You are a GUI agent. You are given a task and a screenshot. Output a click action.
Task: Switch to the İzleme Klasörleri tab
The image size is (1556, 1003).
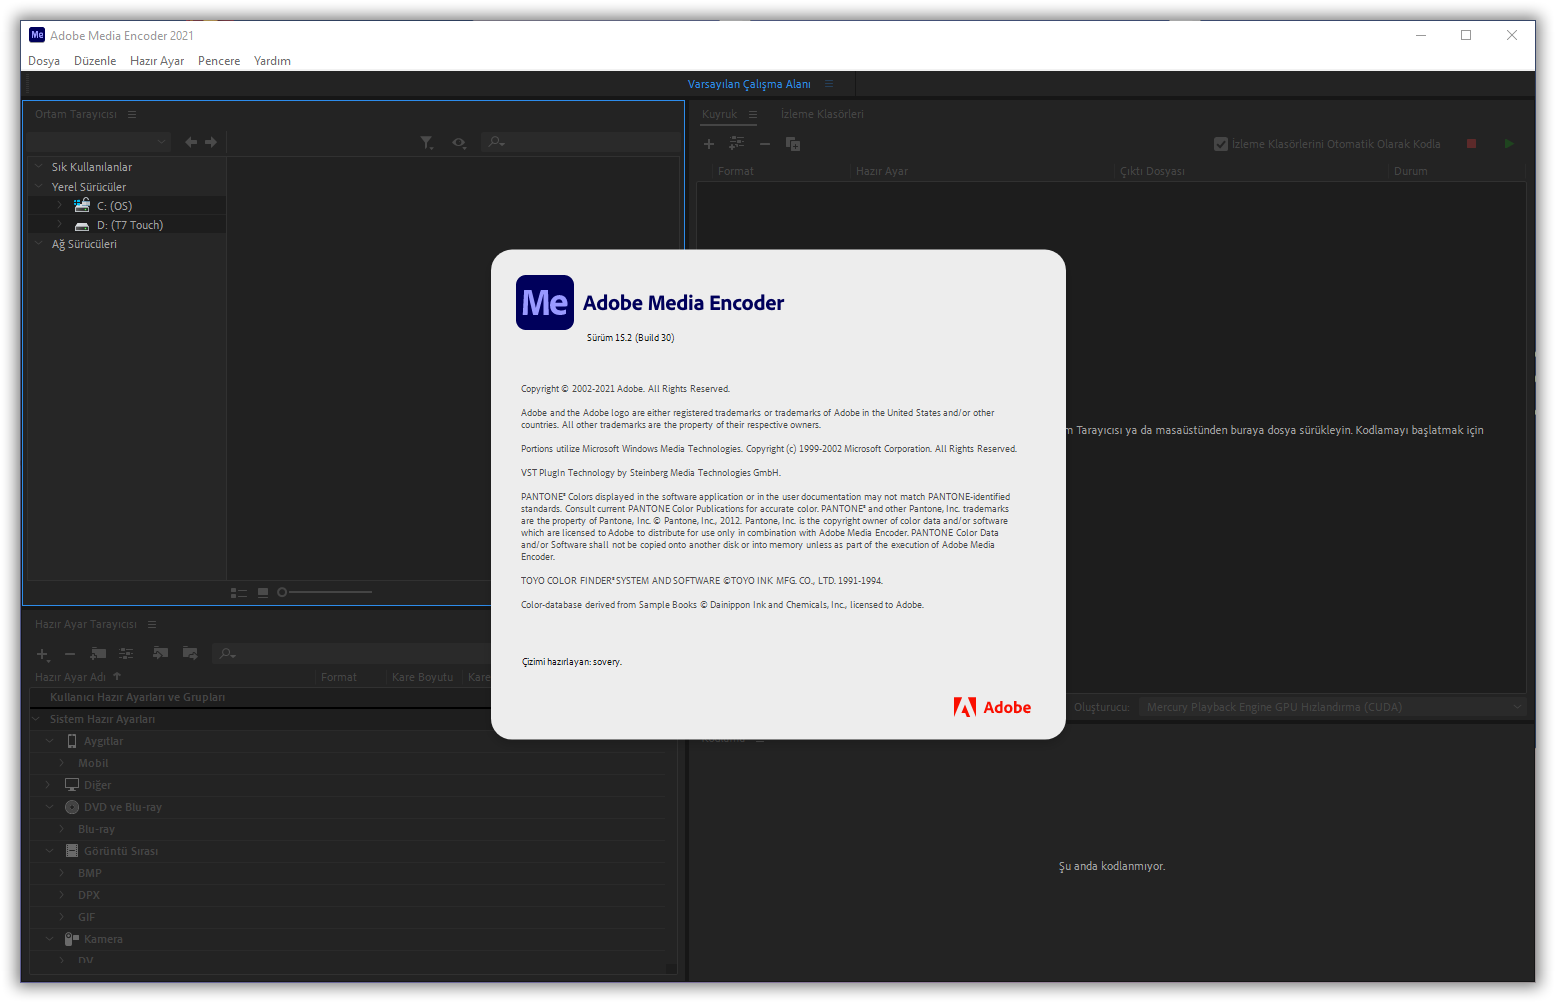pos(822,114)
